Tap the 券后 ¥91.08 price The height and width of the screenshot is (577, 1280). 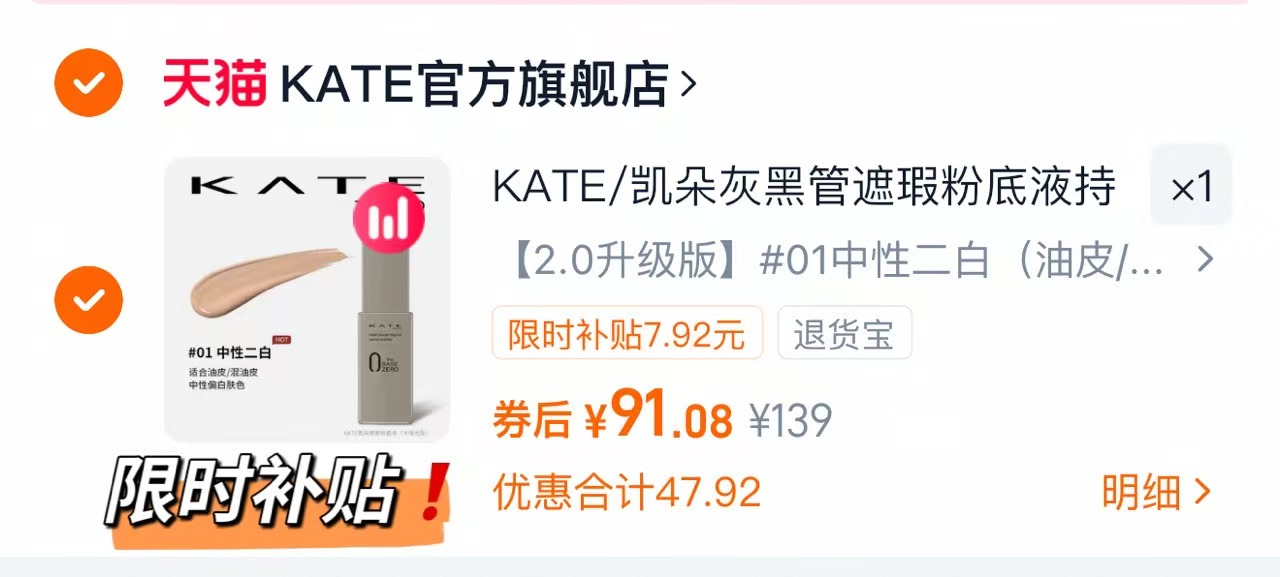point(612,416)
